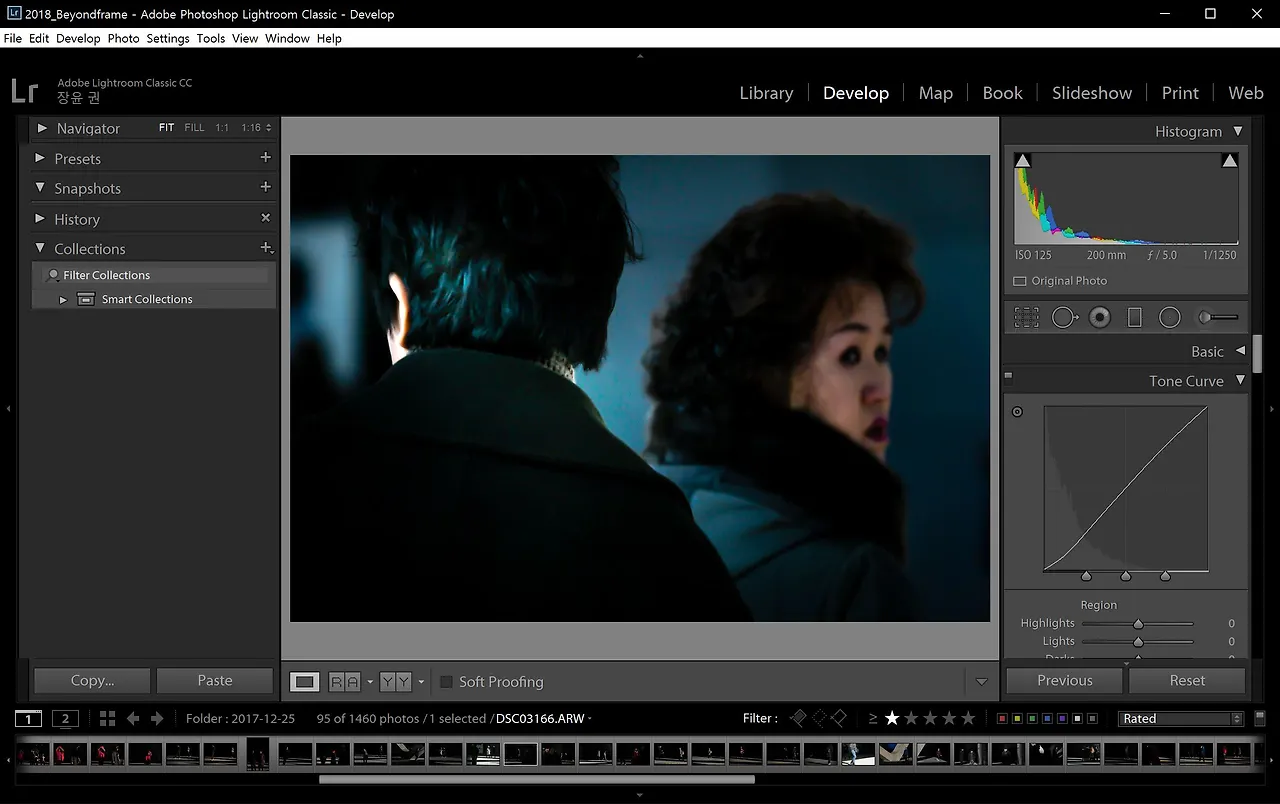Toggle highlight clipping indicator in histogram
The image size is (1280, 804).
pos(1230,160)
